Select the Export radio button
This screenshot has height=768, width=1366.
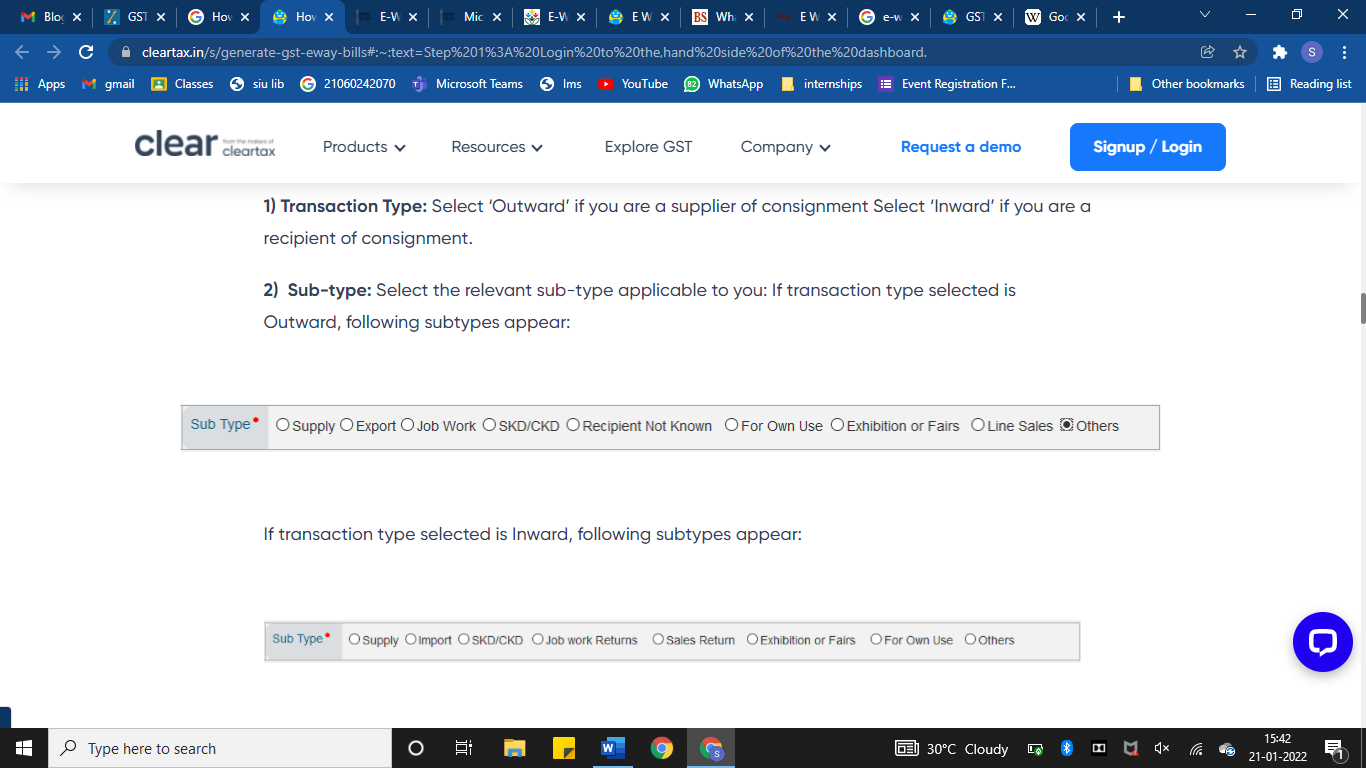point(347,425)
